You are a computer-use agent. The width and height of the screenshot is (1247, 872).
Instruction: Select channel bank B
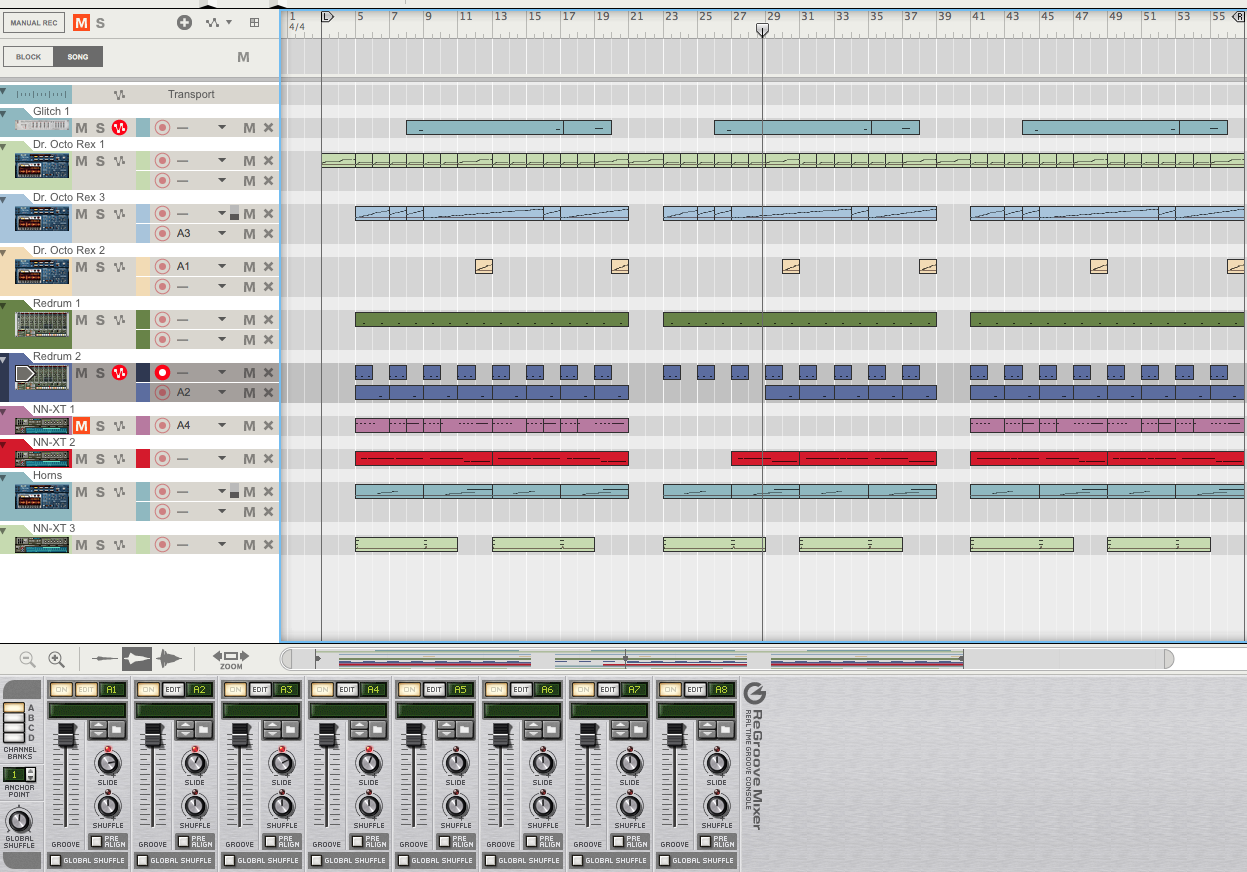pos(13,718)
